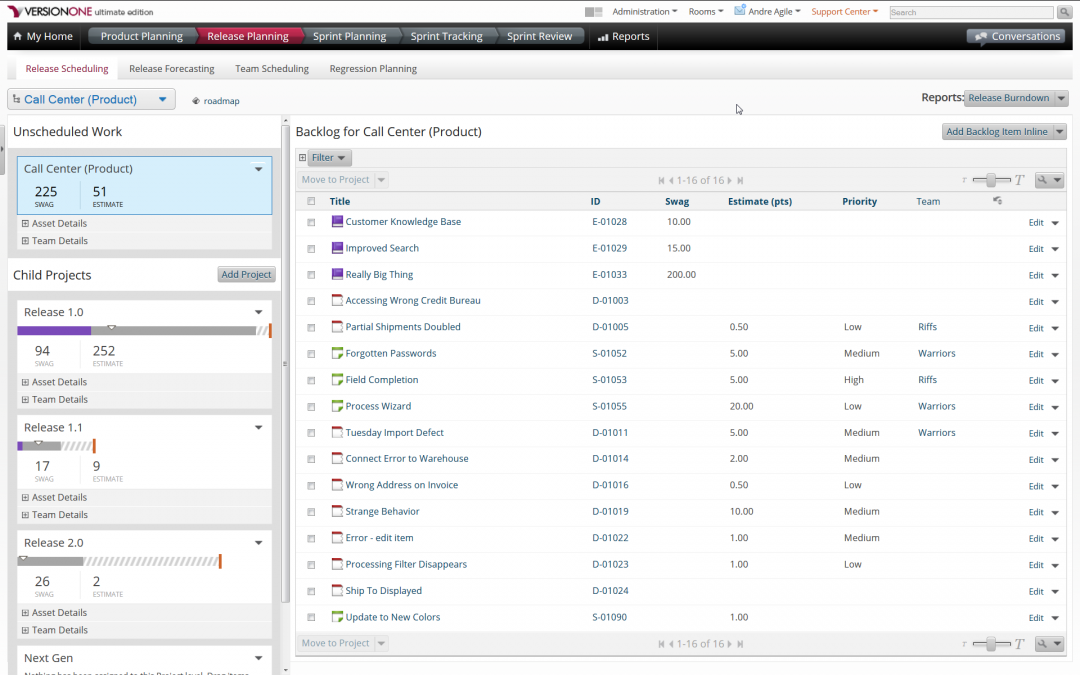Click the epic icon beside Customer Knowledge Base
Viewport: 1080px width, 675px height.
337,221
